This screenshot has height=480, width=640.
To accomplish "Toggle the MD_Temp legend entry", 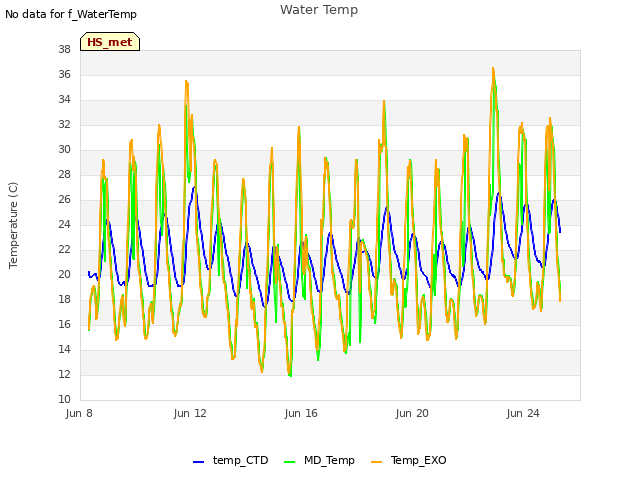I will pyautogui.click(x=319, y=460).
